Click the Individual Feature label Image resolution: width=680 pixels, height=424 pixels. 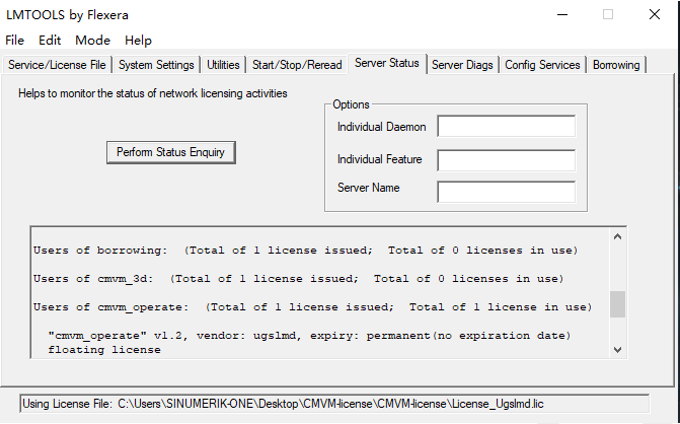coord(379,160)
